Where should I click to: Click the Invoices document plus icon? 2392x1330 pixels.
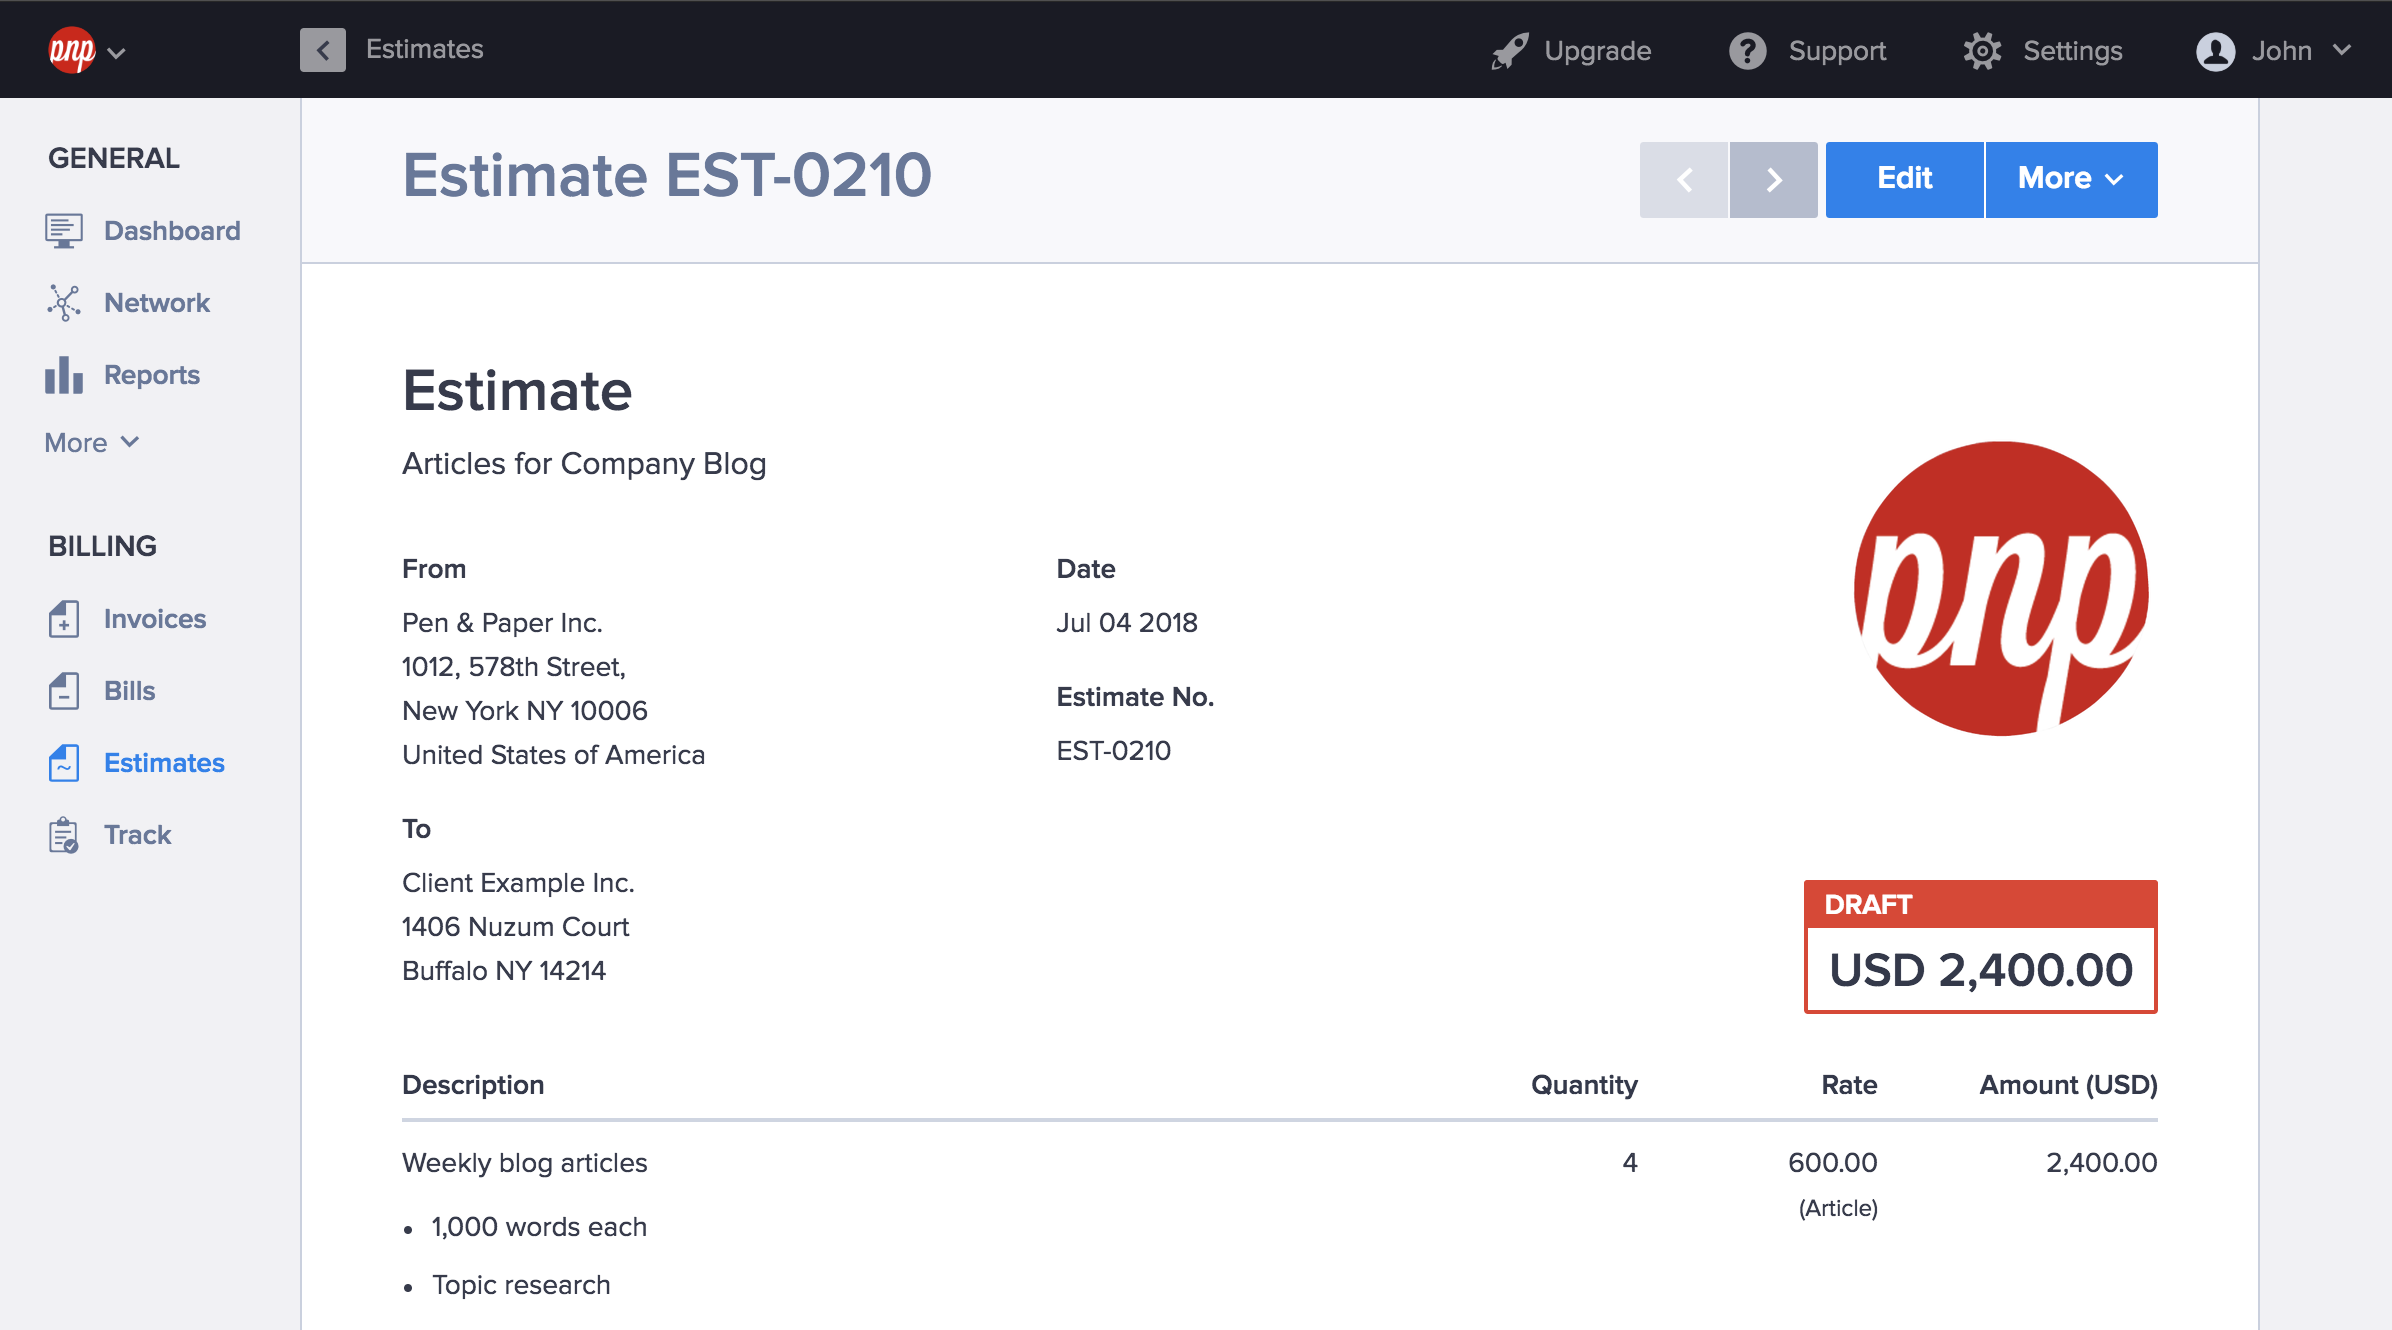(63, 619)
